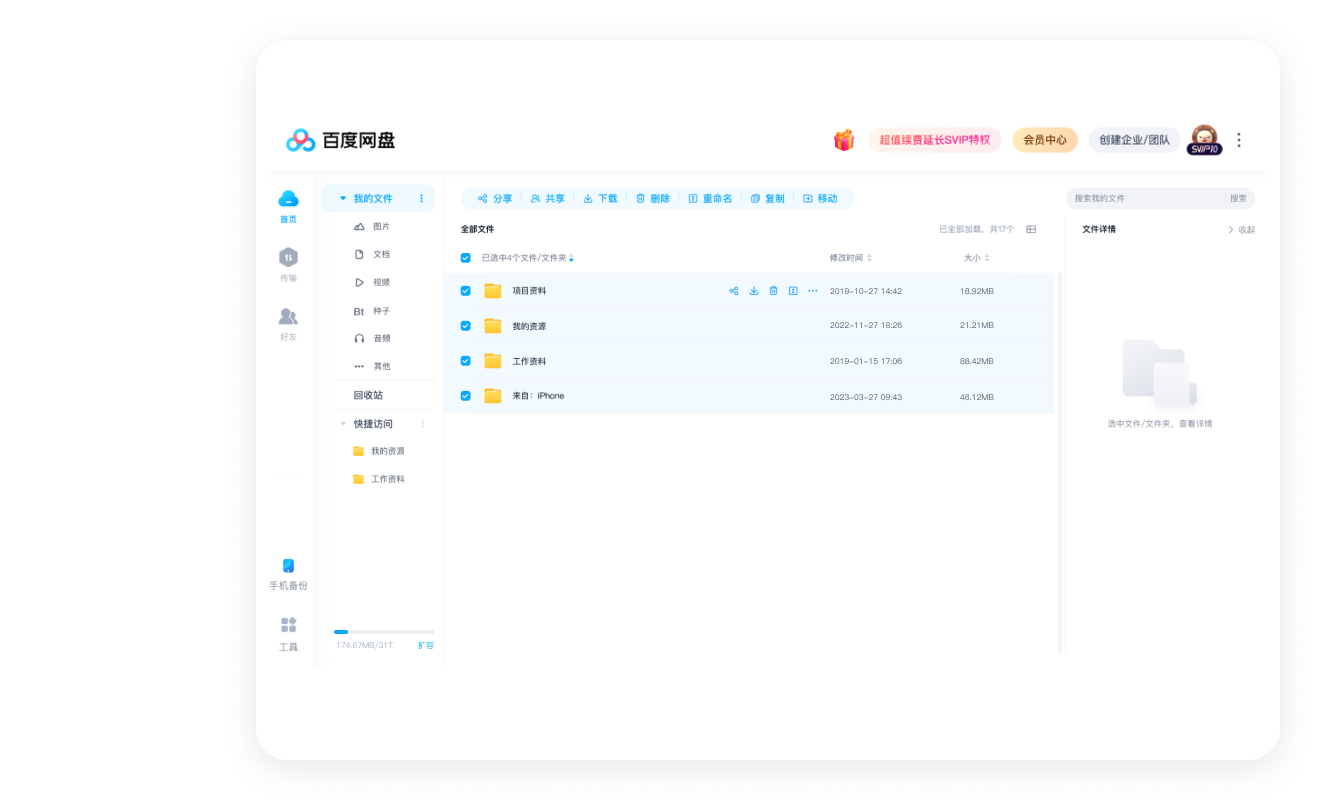This screenshot has width=1320, height=808.
Task: Open 回收站 recycle bin
Action: click(x=368, y=395)
